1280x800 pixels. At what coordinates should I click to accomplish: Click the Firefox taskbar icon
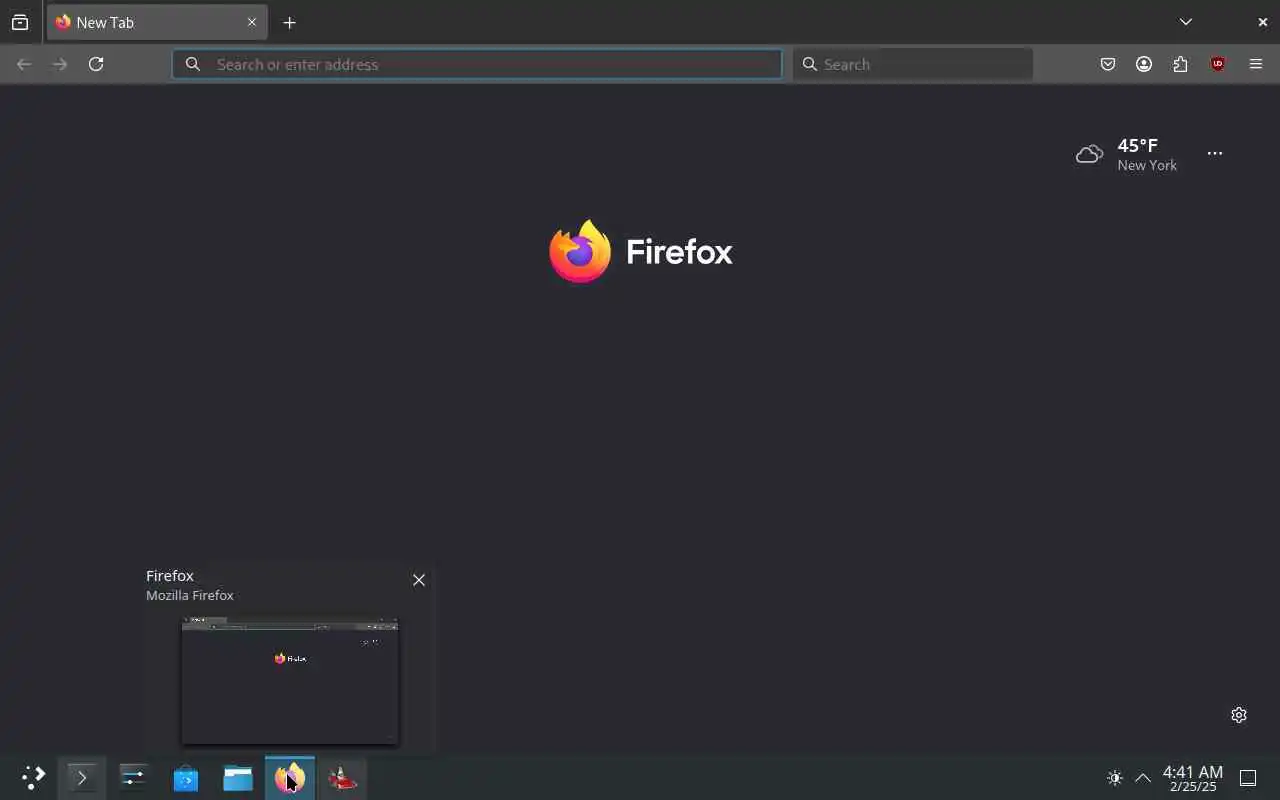pyautogui.click(x=290, y=777)
